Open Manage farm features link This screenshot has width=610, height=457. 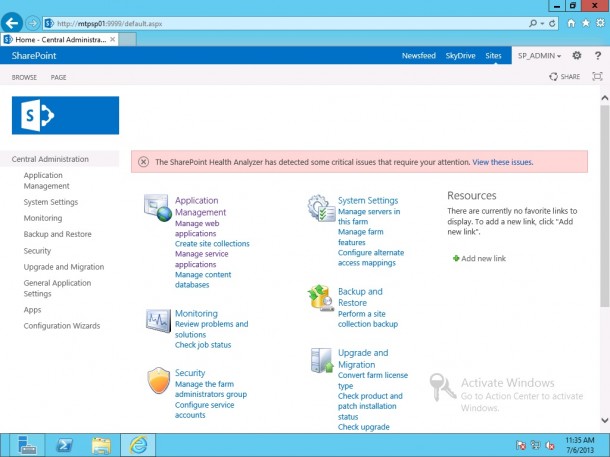pyautogui.click(x=361, y=237)
